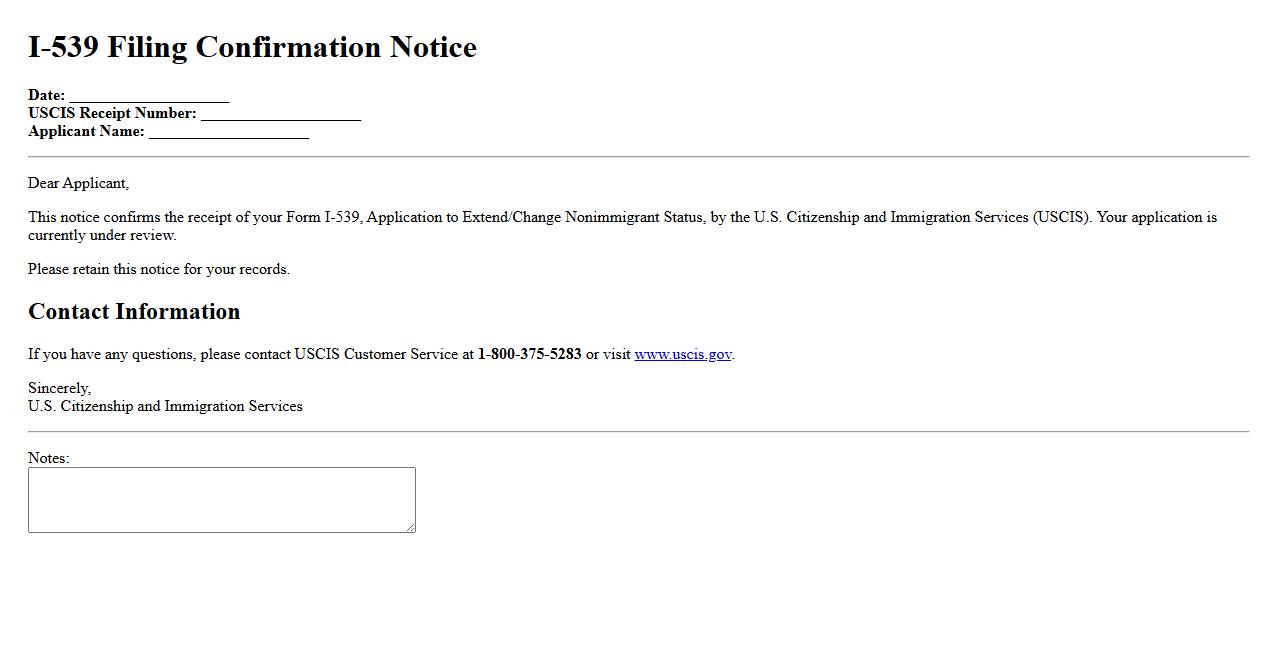Click the 1-800-375-5283 phone number
The height and width of the screenshot is (650, 1278).
coord(529,354)
